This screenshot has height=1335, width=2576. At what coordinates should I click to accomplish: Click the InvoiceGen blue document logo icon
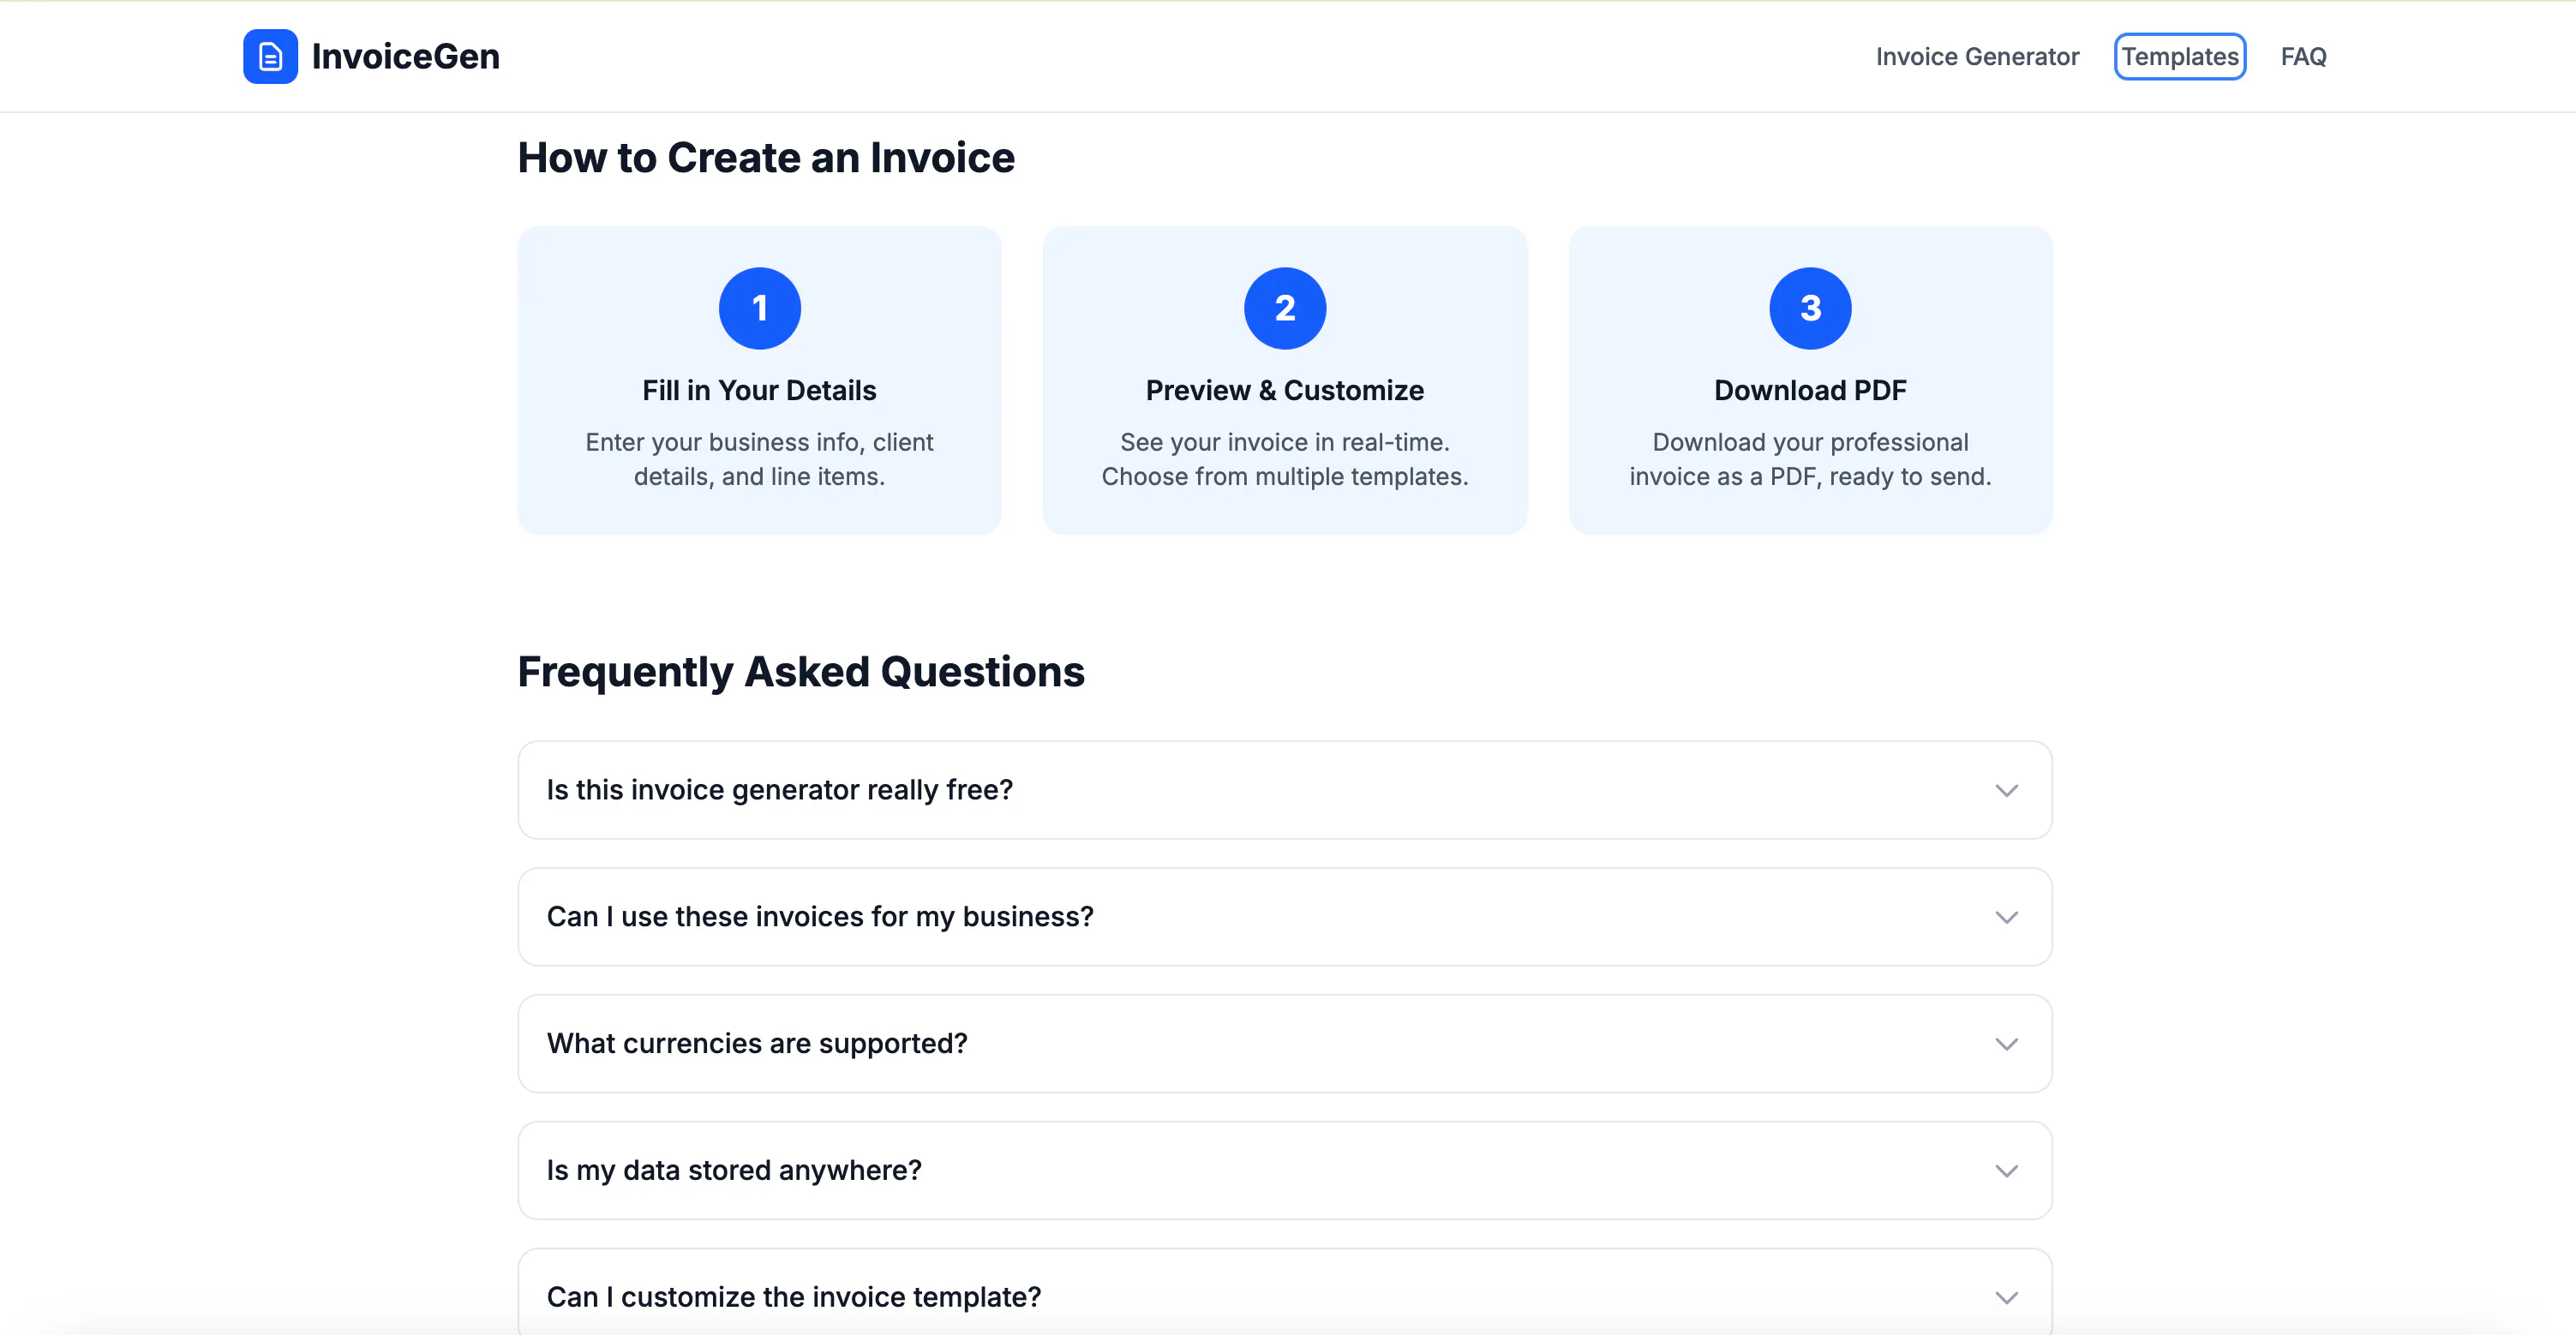270,57
